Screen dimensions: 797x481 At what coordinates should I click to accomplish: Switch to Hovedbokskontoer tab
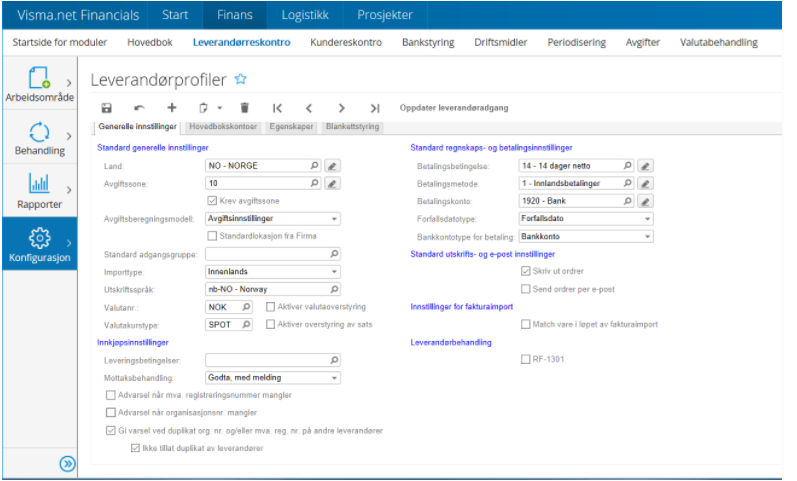coord(223,127)
